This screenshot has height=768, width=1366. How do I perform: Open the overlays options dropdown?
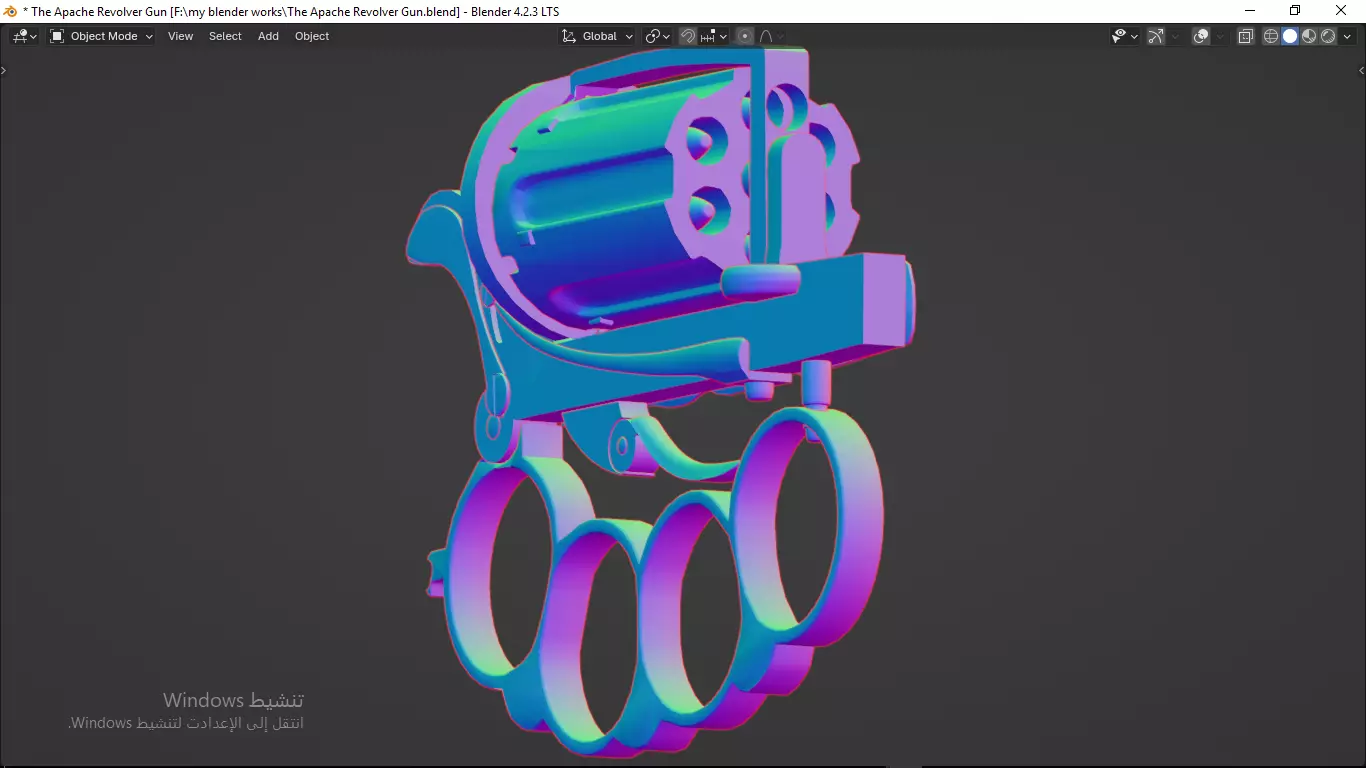pos(1220,36)
